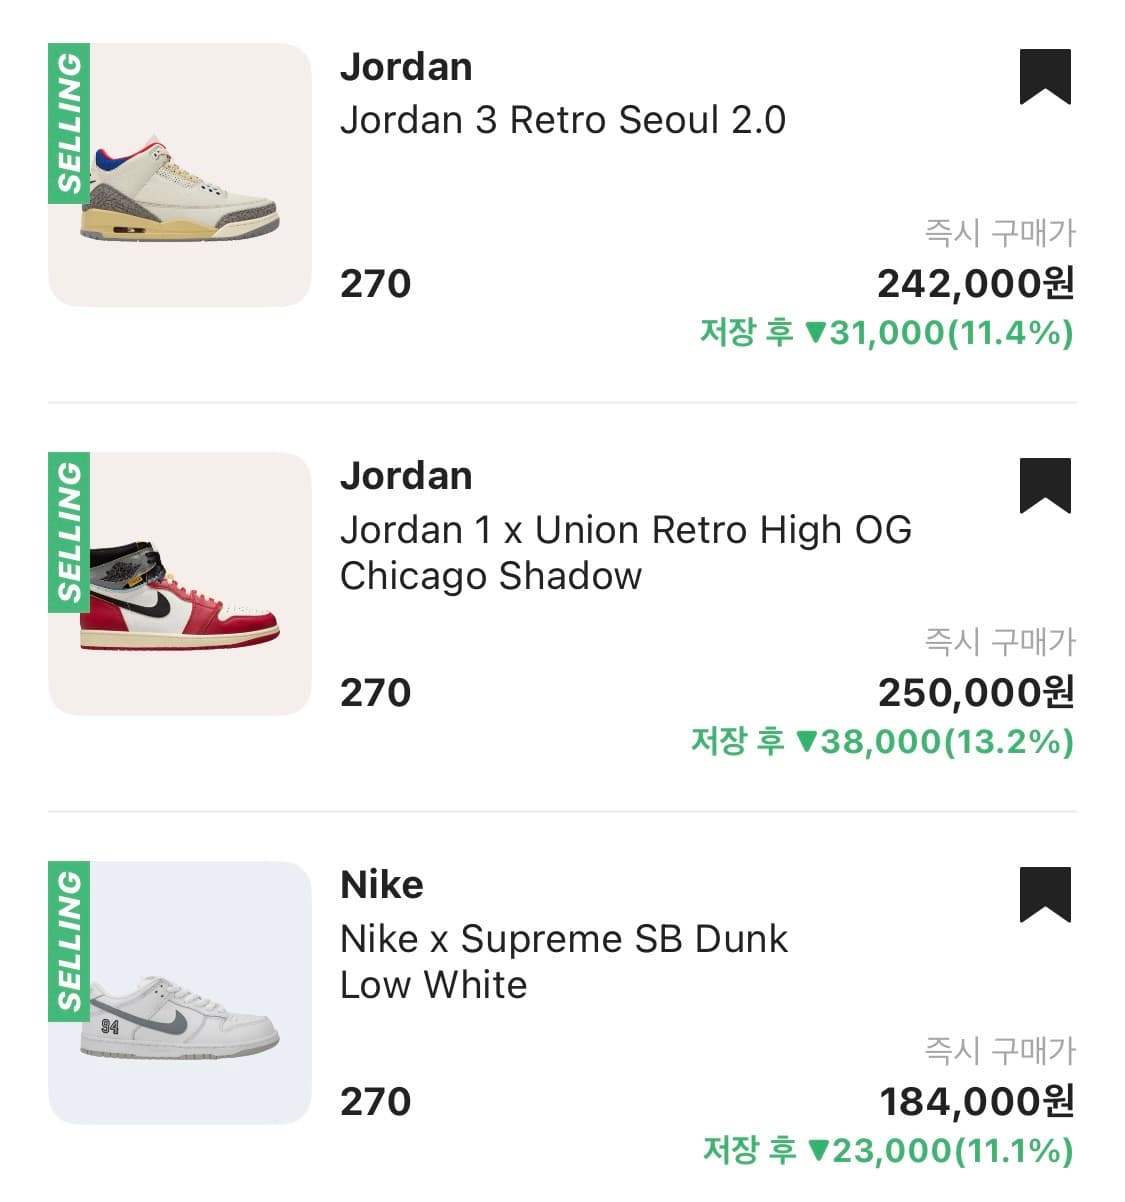Screen dimensions: 1125x1202
Task: Click the ▼23,000 (11.1%) price drop text
Action: point(888,1150)
